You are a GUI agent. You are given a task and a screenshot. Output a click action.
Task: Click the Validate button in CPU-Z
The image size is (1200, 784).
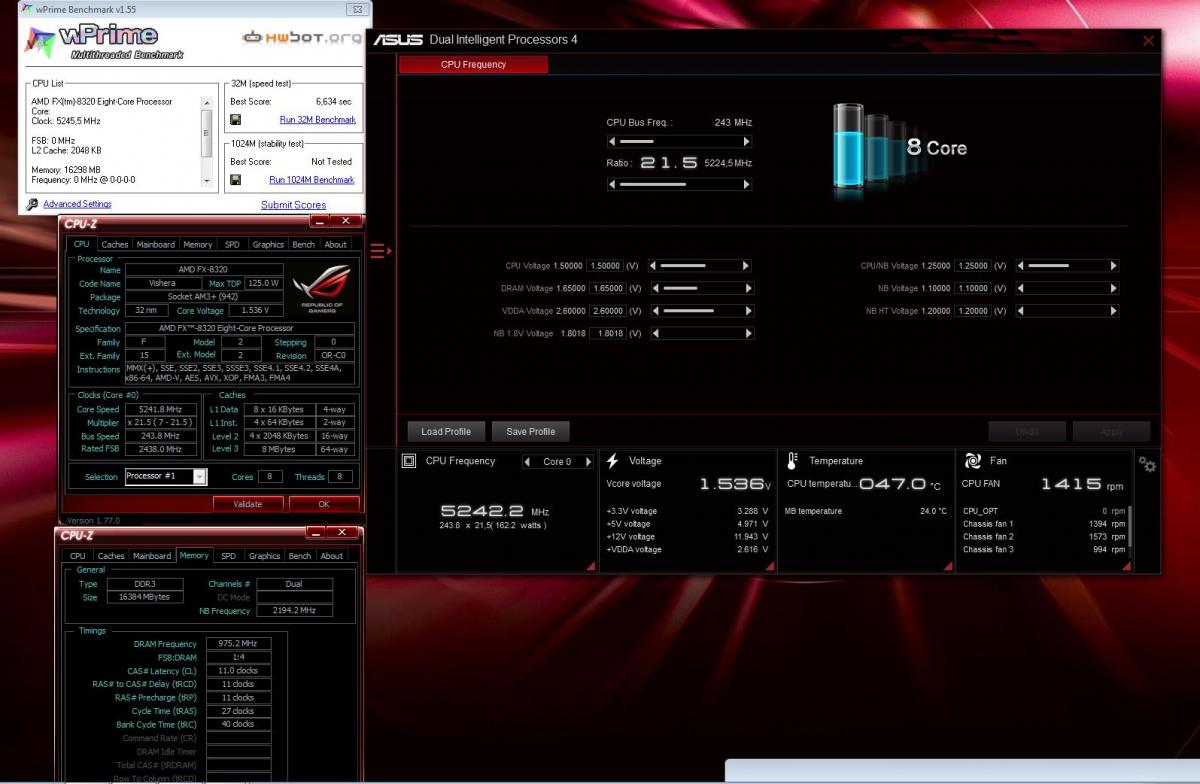point(247,504)
